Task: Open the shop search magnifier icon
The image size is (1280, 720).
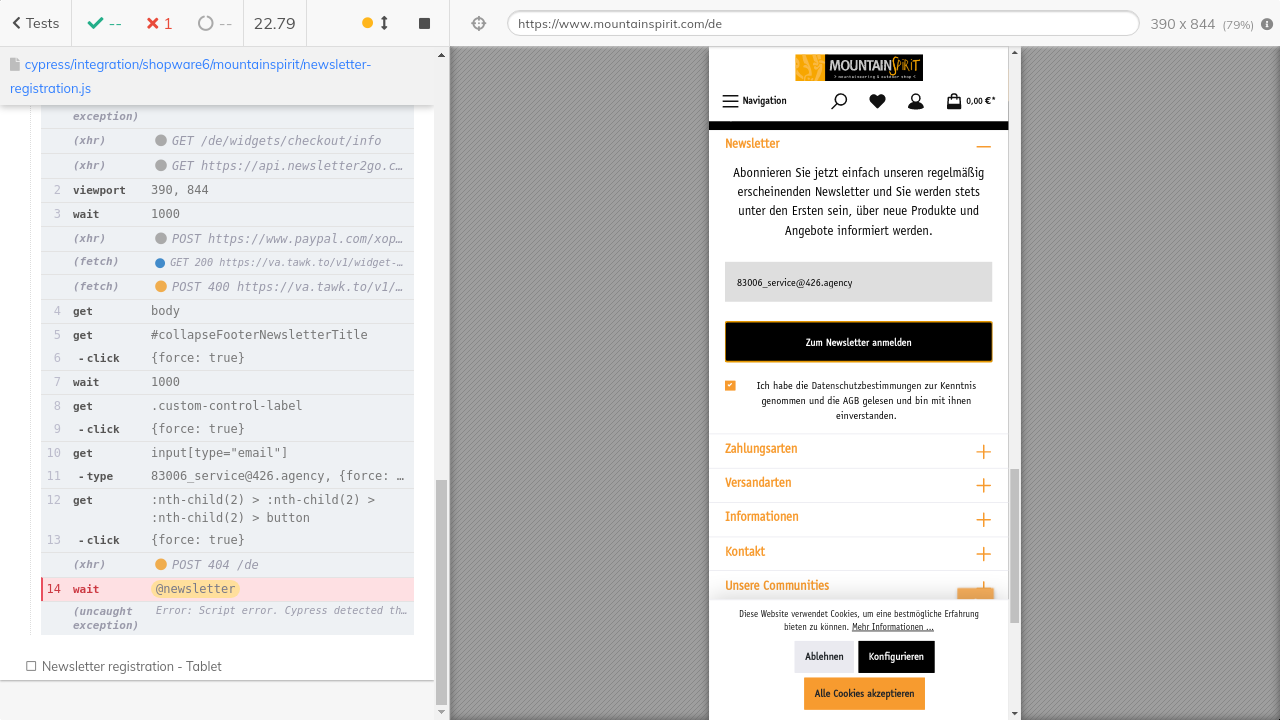Action: coord(839,101)
